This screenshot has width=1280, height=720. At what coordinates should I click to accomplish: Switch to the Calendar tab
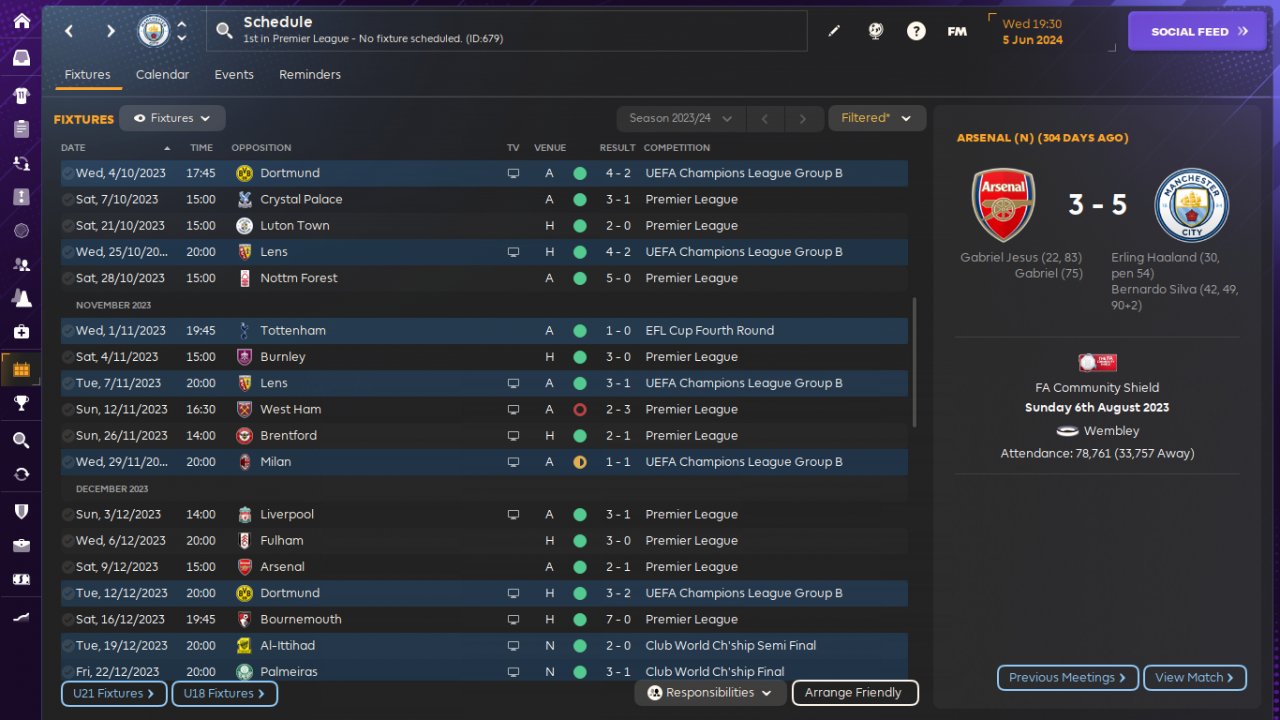(162, 74)
